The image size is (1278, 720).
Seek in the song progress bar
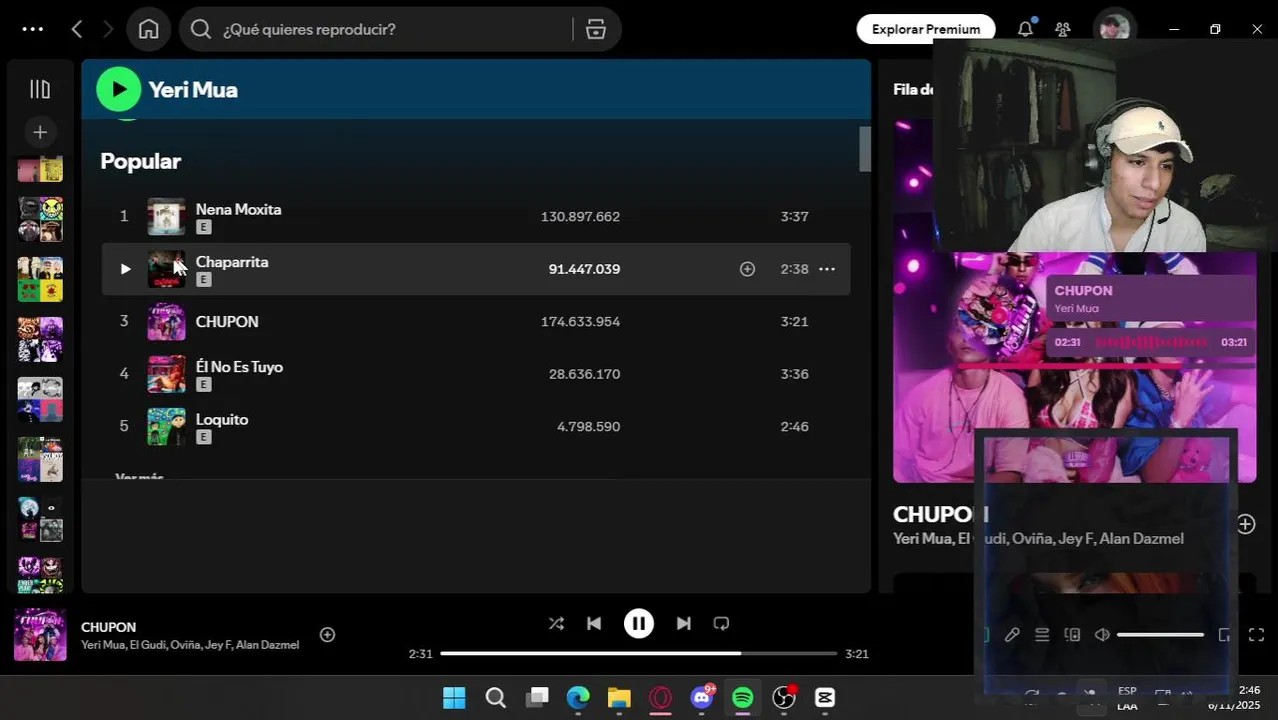point(638,653)
